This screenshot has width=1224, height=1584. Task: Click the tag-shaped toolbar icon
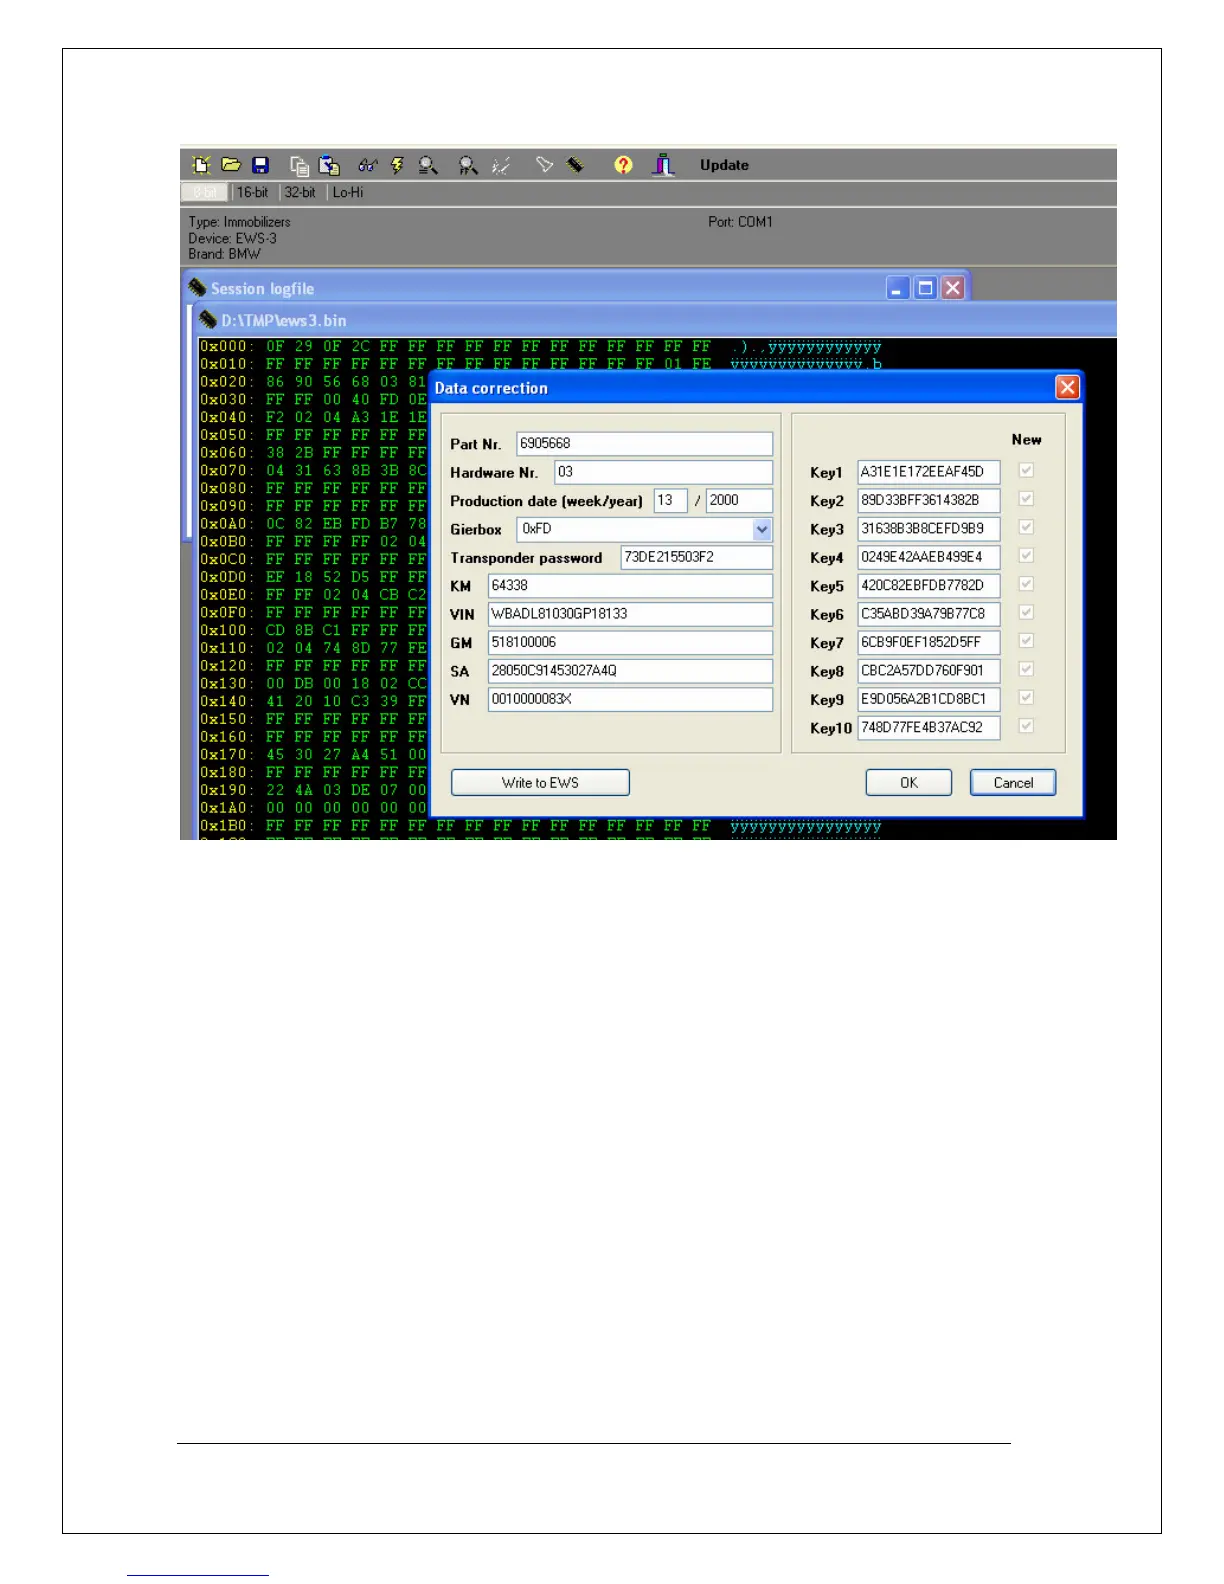point(544,164)
